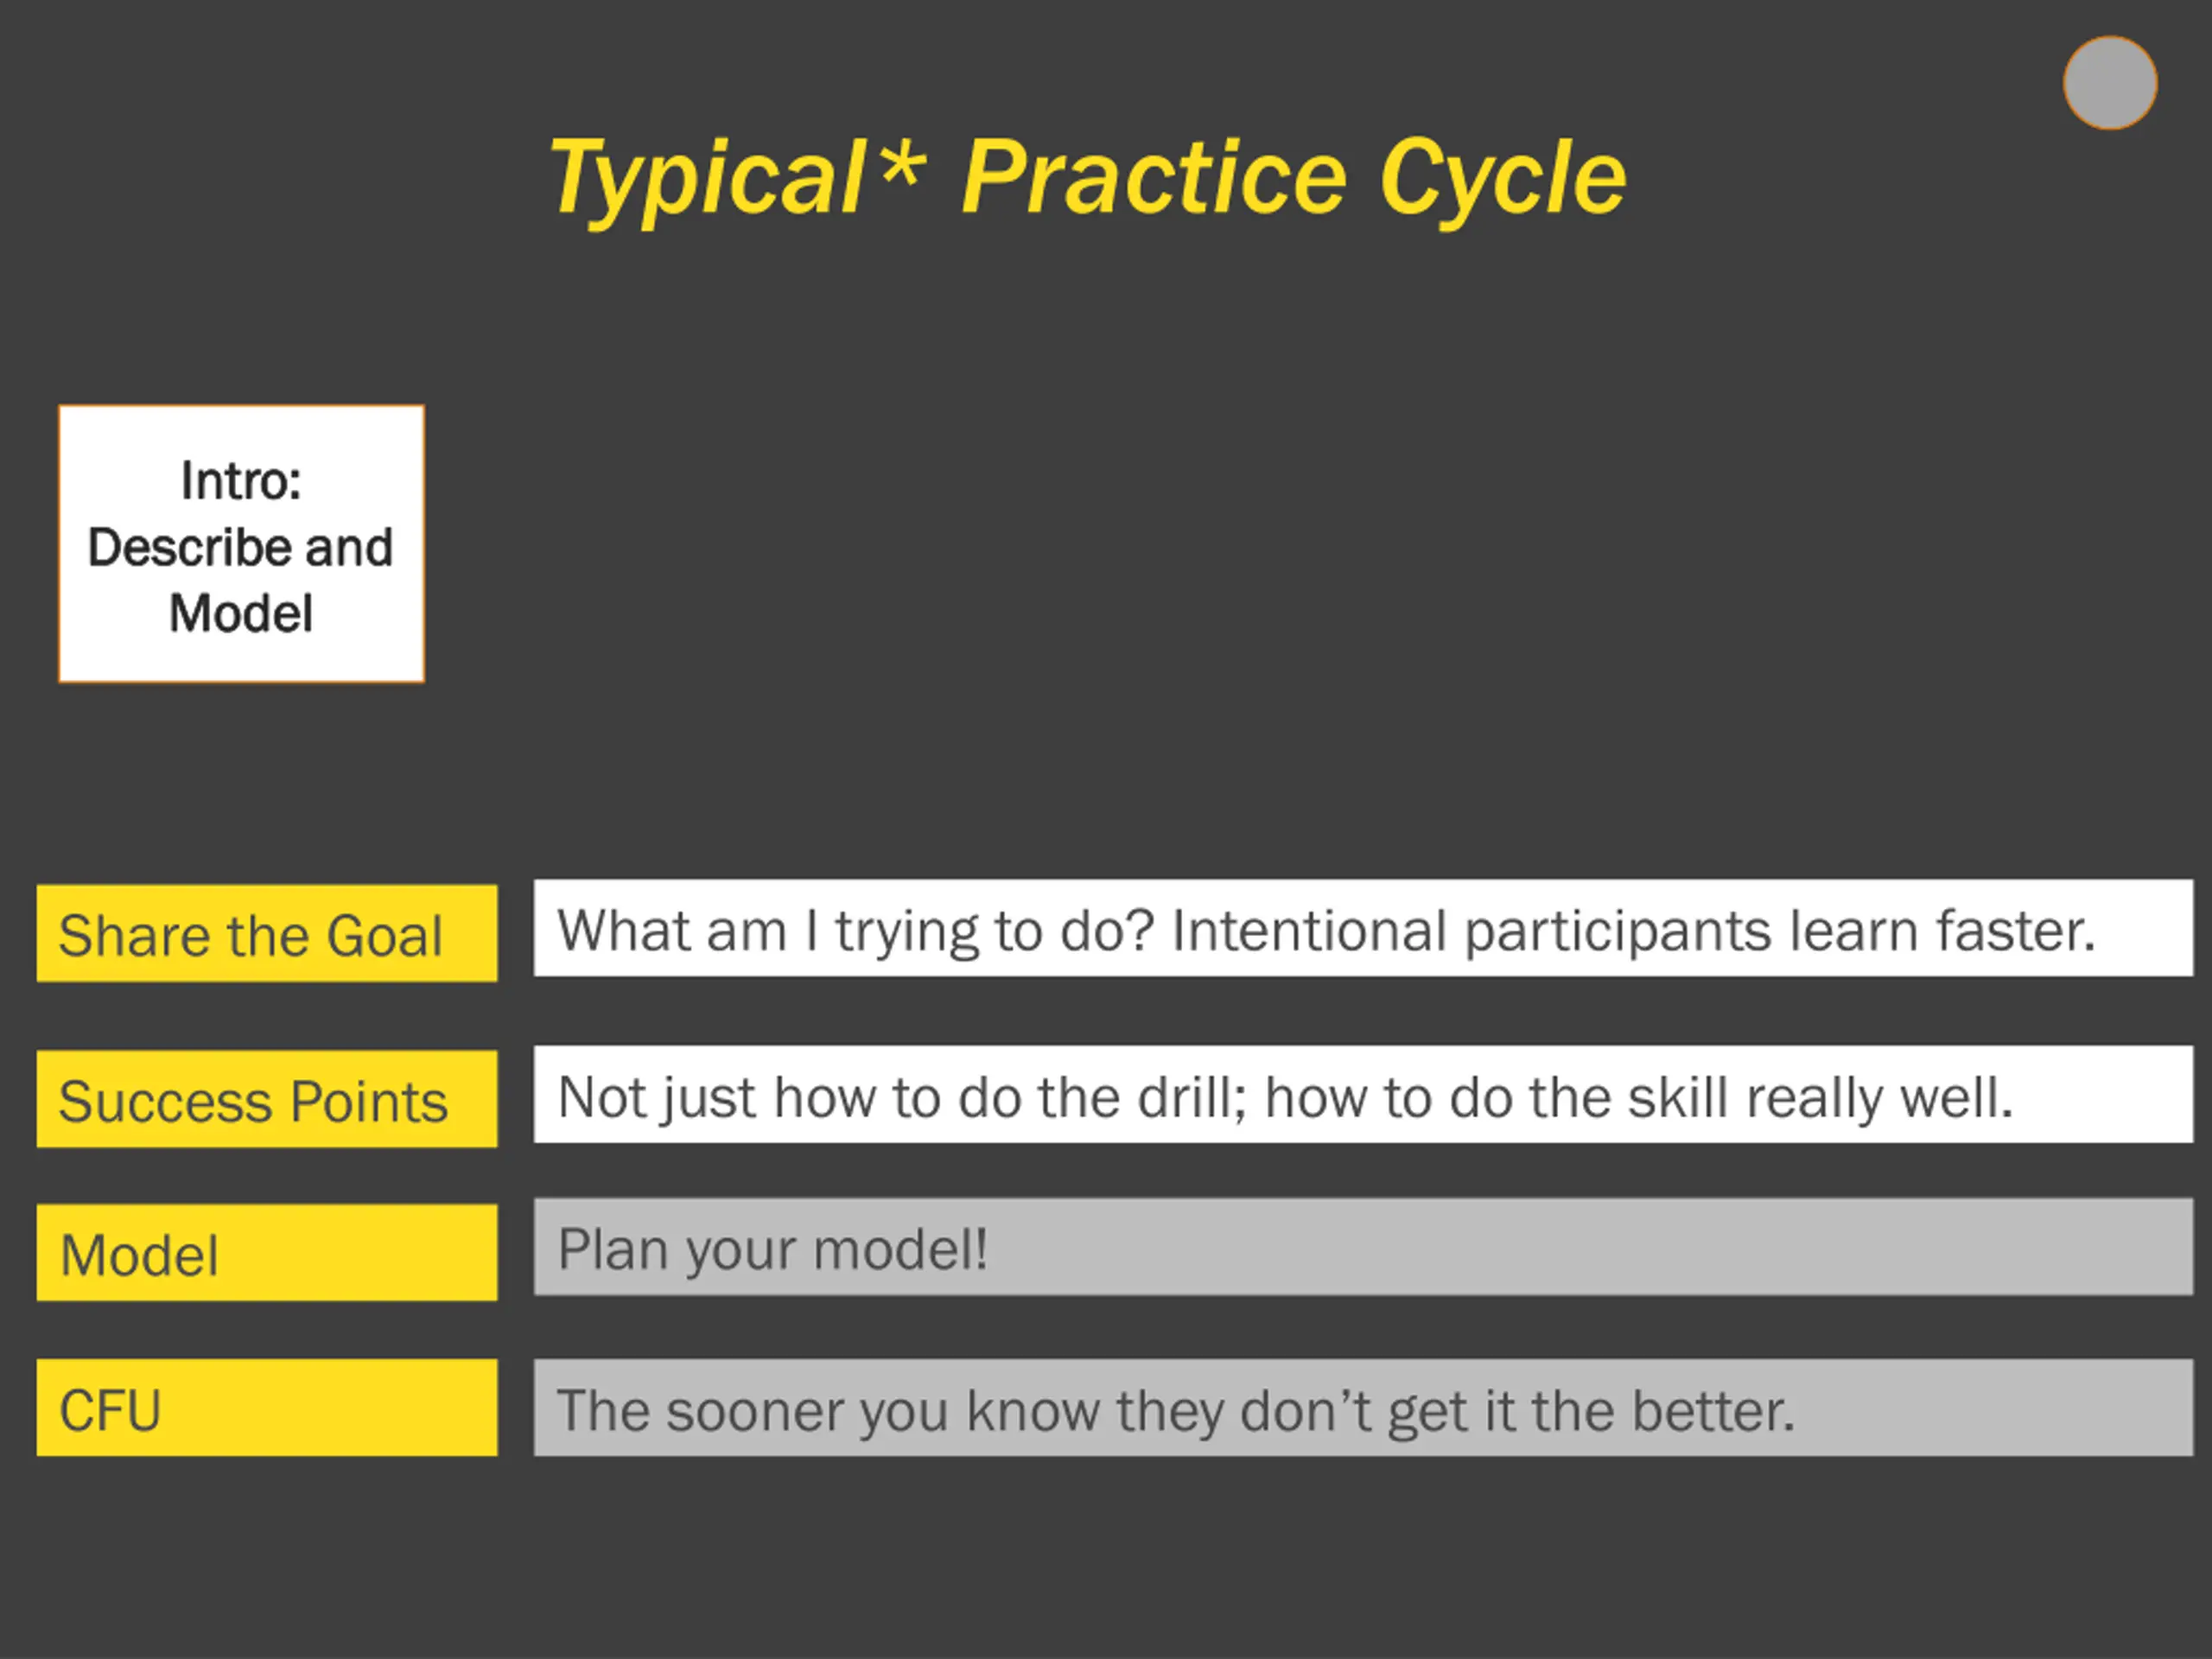Click the "Describe and" line in the white box
Screen dimensions: 2212x1659
(241, 547)
